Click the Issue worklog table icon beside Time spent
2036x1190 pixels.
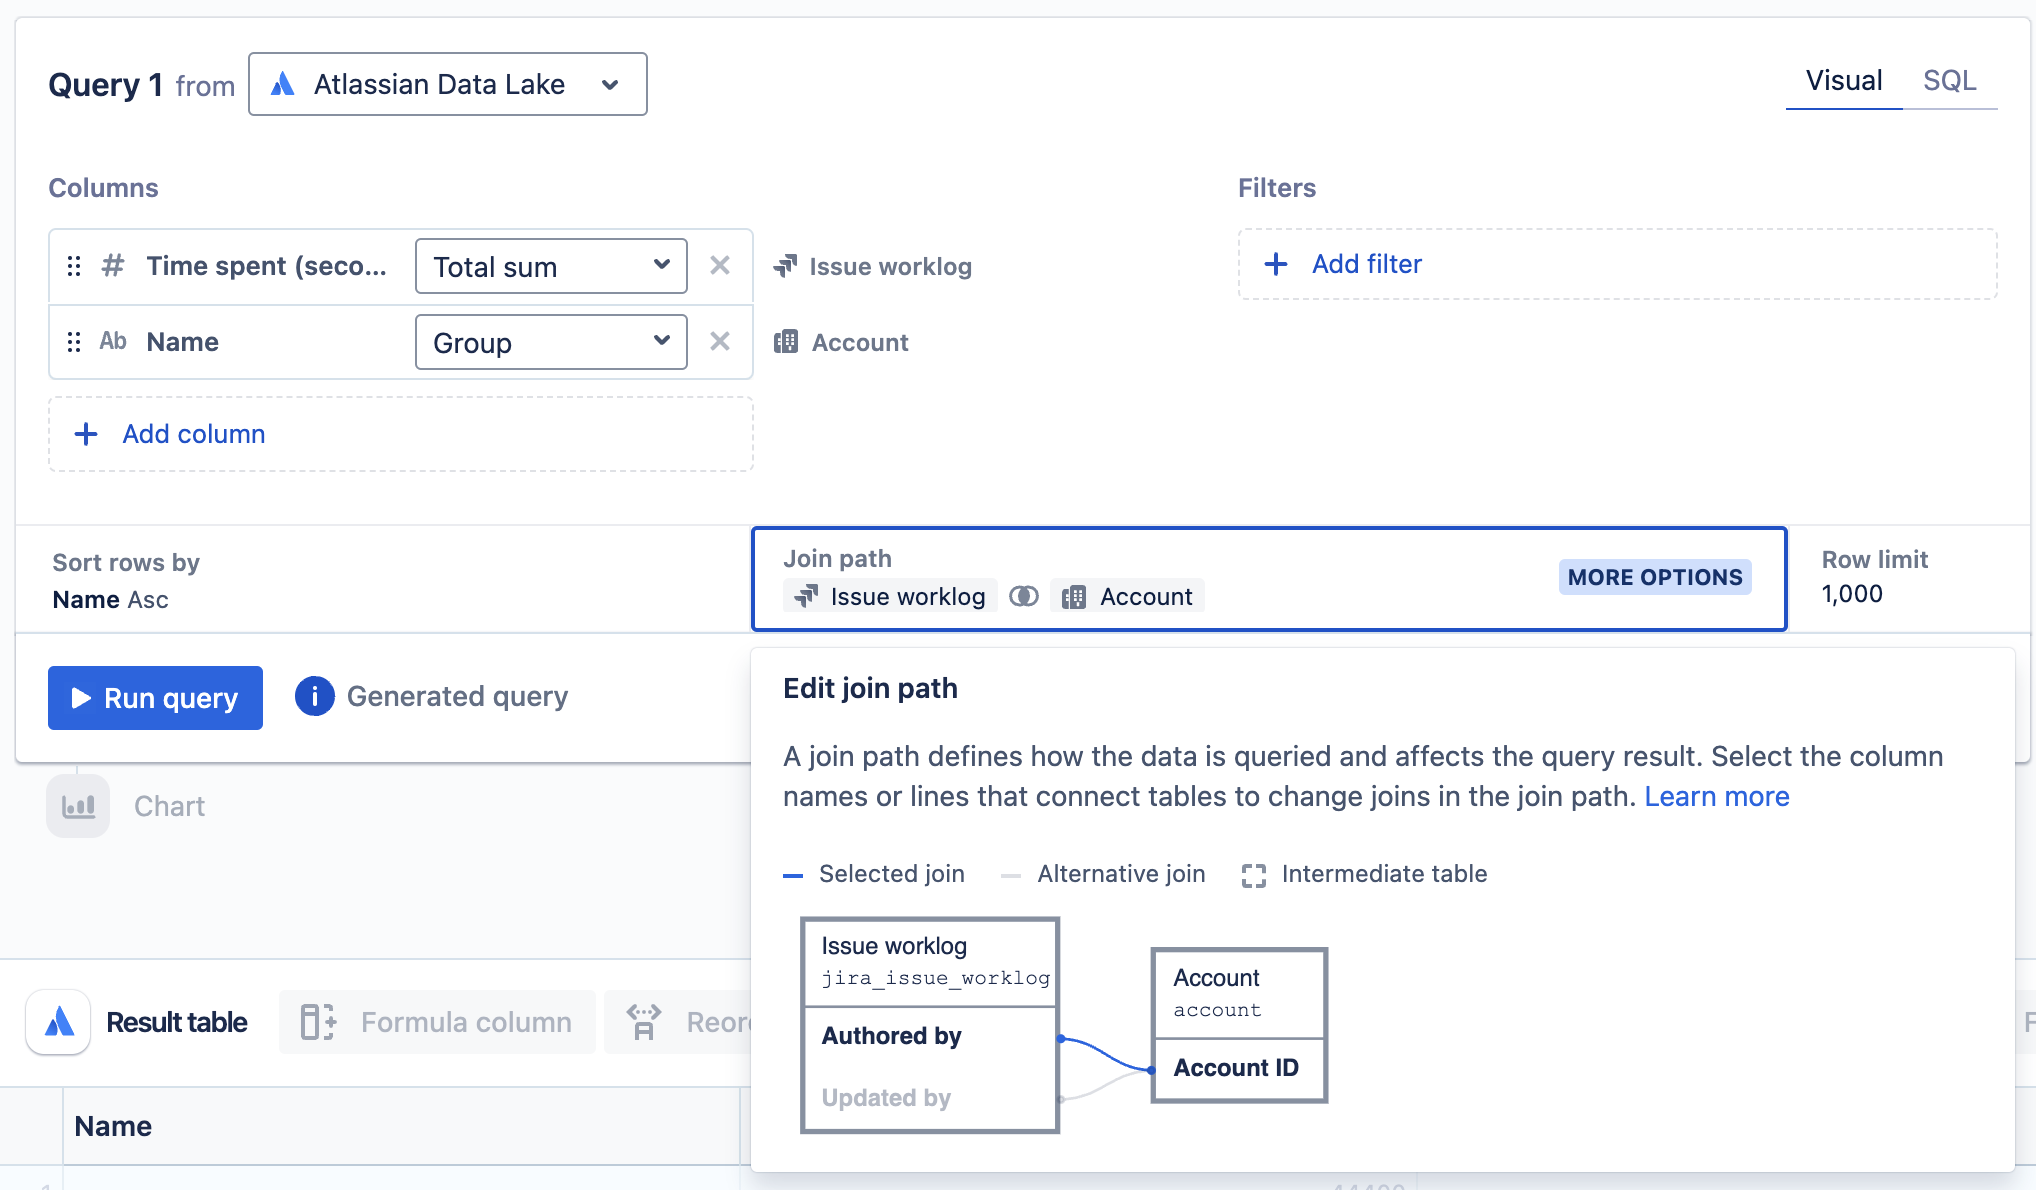click(x=787, y=266)
